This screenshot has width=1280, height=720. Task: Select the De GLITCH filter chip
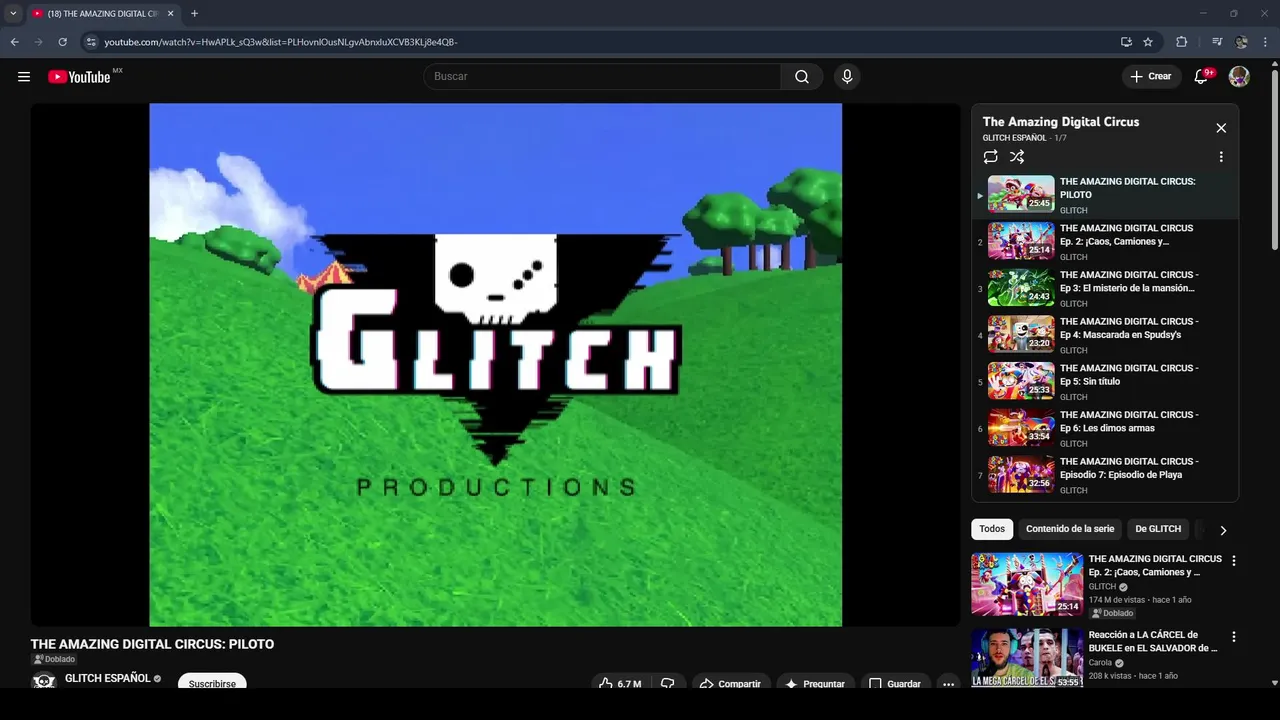[1158, 529]
